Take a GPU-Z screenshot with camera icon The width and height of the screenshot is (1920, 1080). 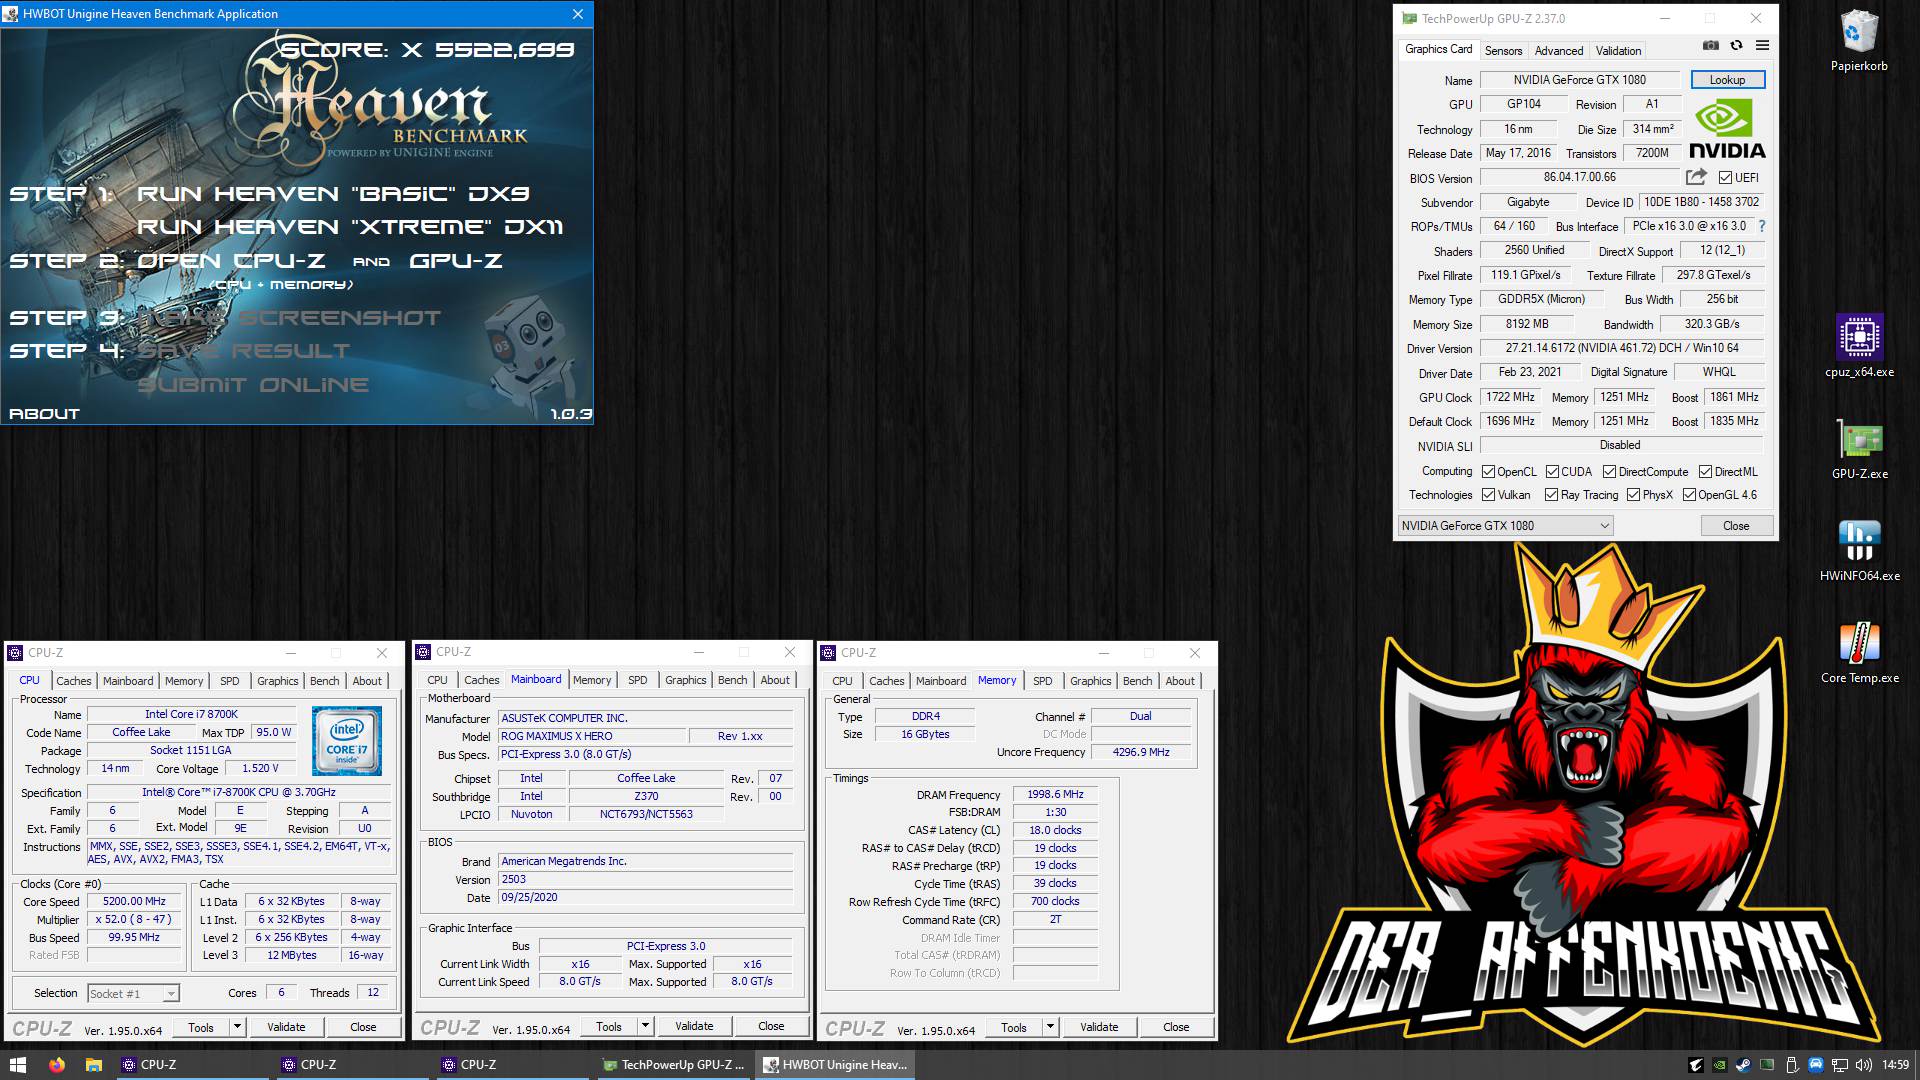click(1711, 46)
